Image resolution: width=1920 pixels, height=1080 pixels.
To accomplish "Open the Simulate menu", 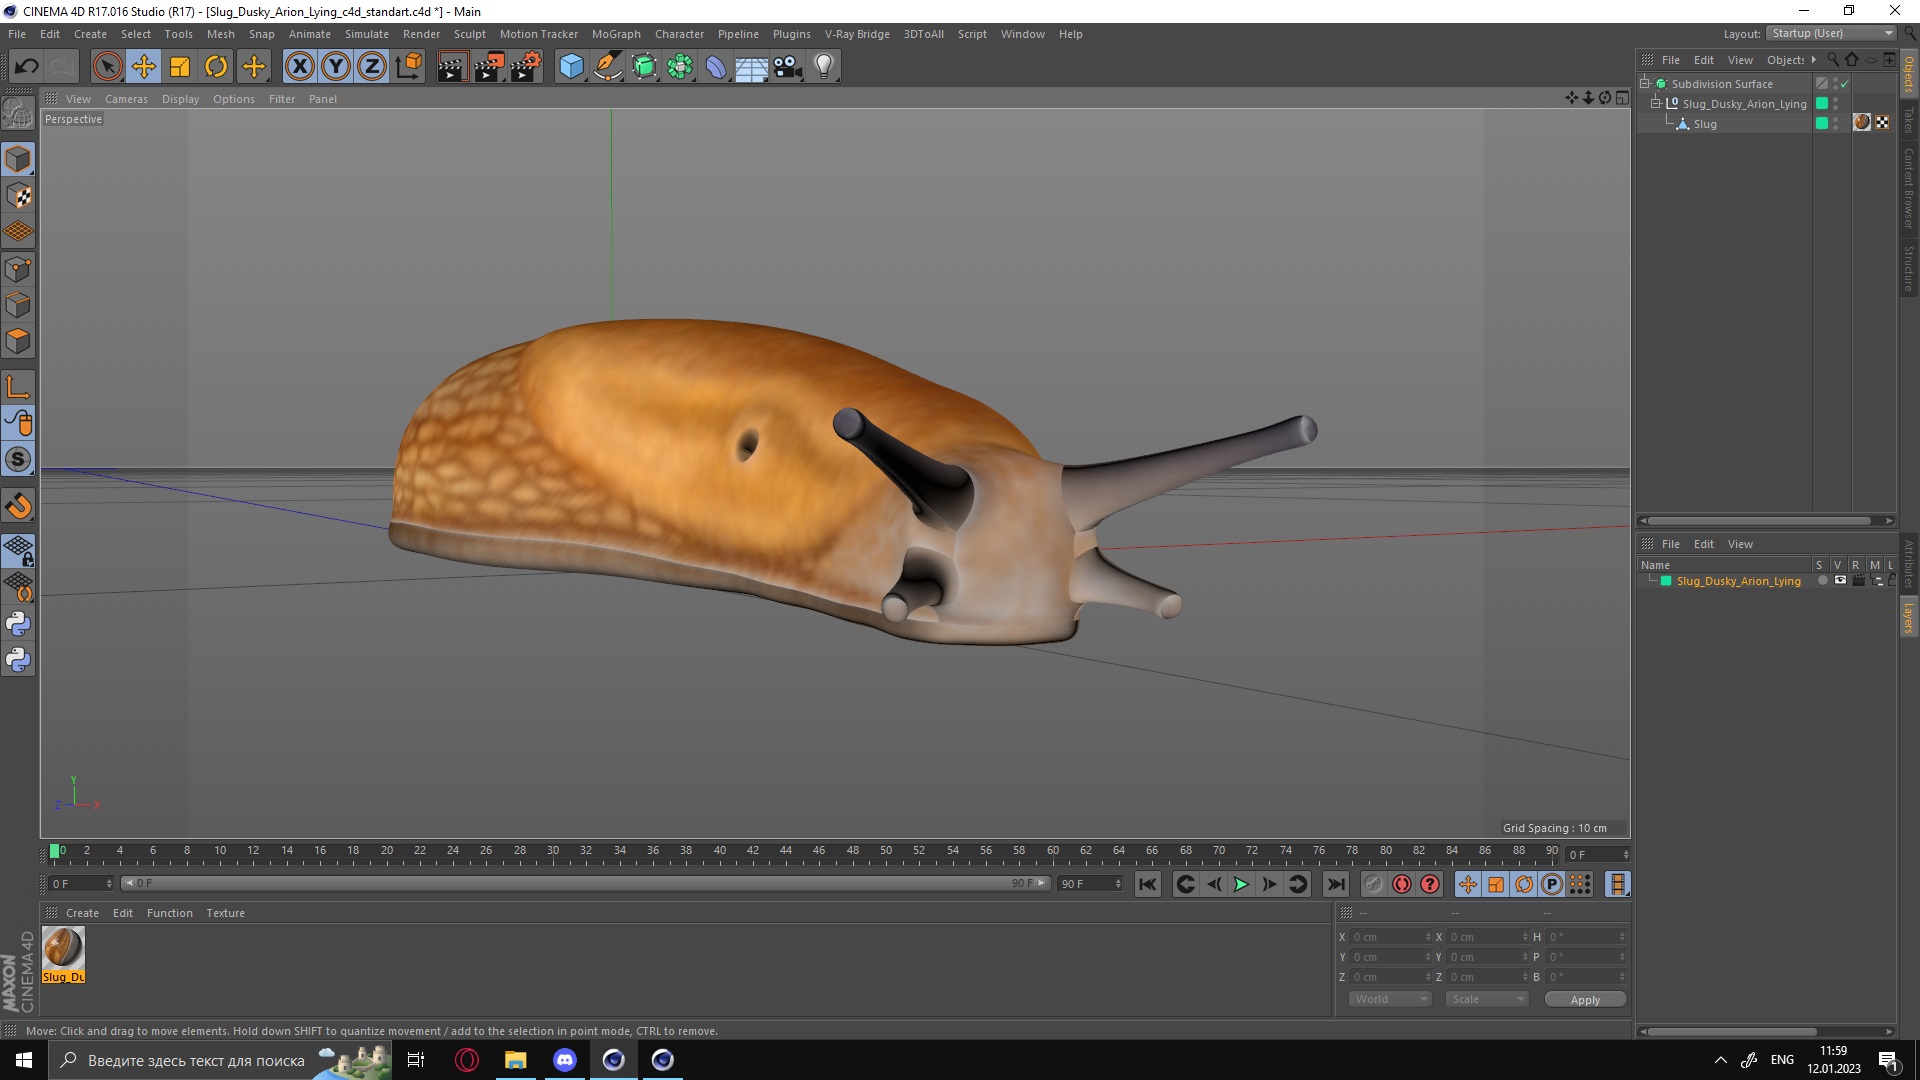I will [367, 34].
